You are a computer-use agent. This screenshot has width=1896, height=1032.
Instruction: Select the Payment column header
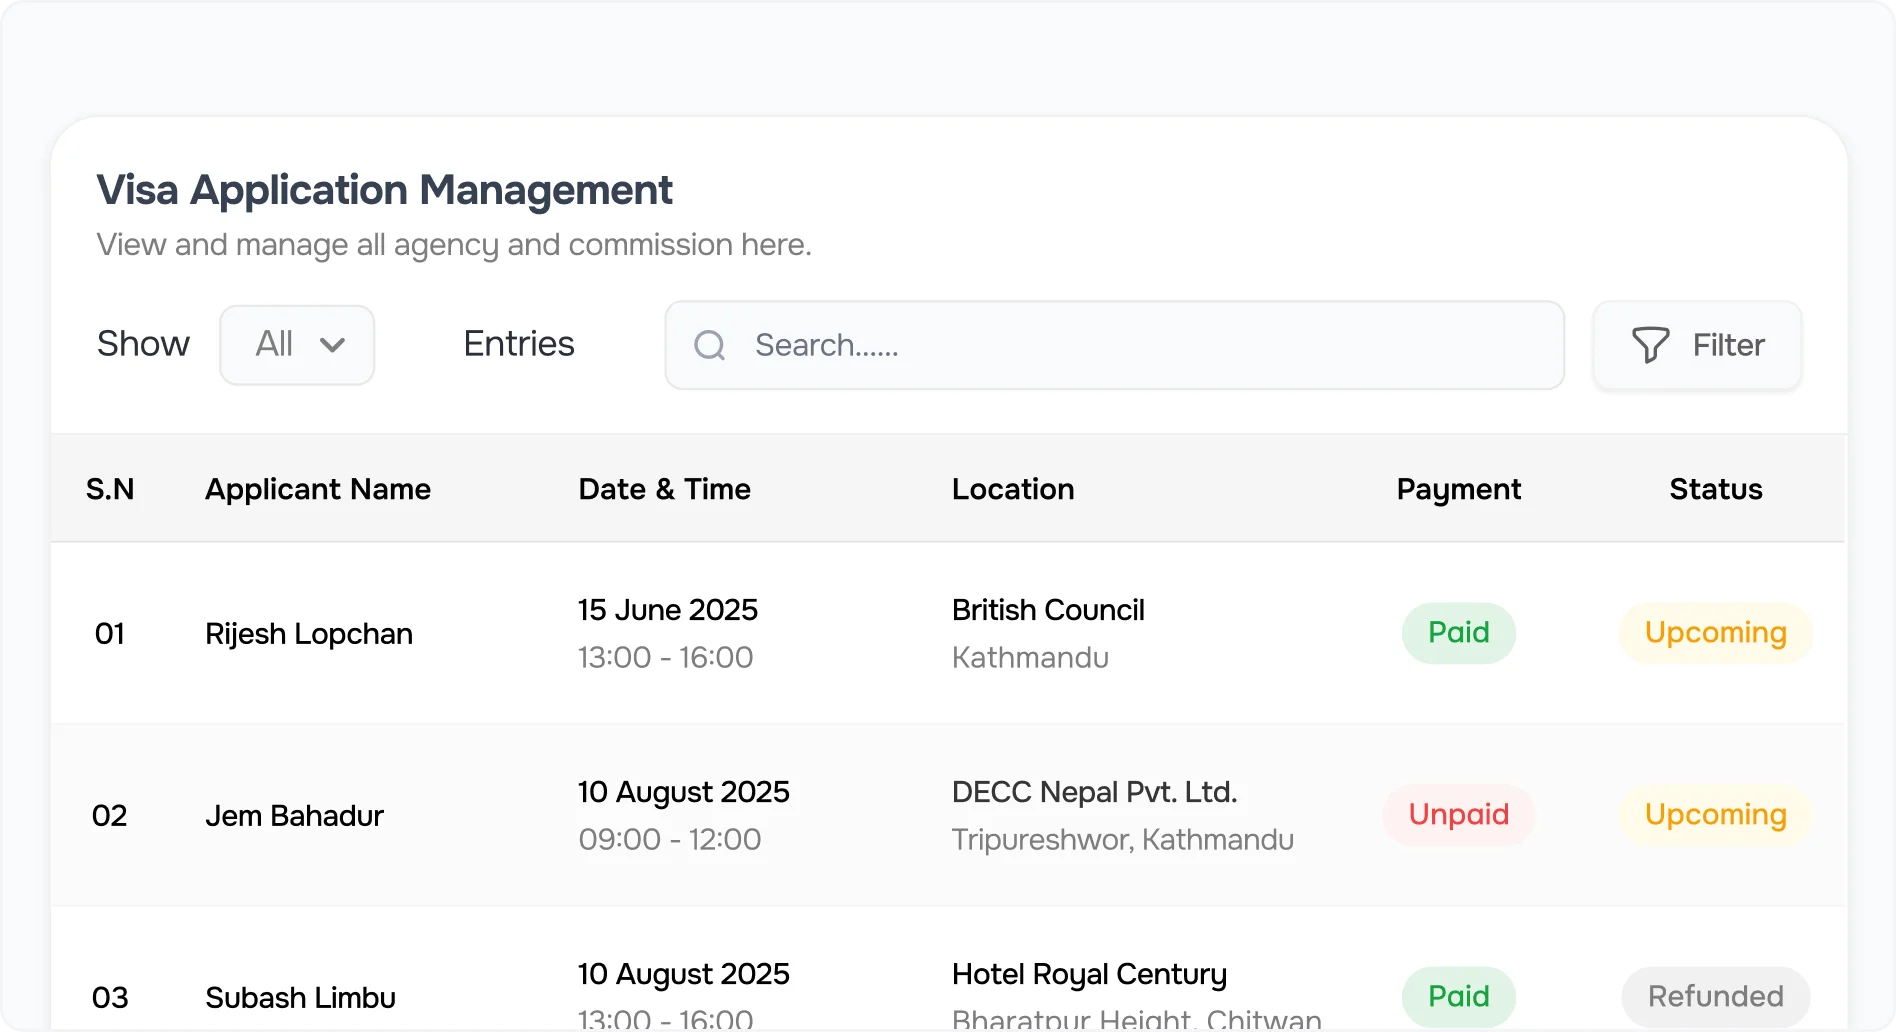[x=1459, y=489]
